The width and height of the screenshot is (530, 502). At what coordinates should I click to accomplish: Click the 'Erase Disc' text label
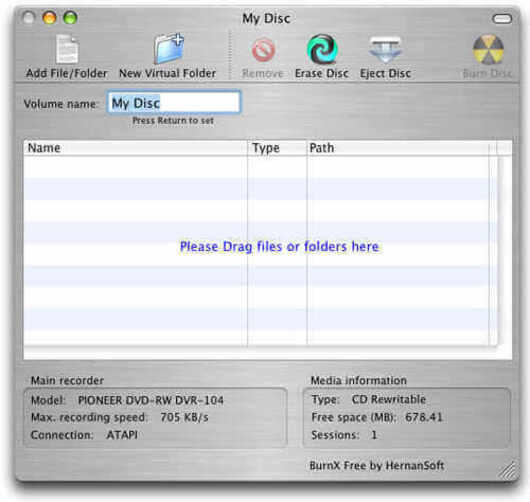[321, 73]
